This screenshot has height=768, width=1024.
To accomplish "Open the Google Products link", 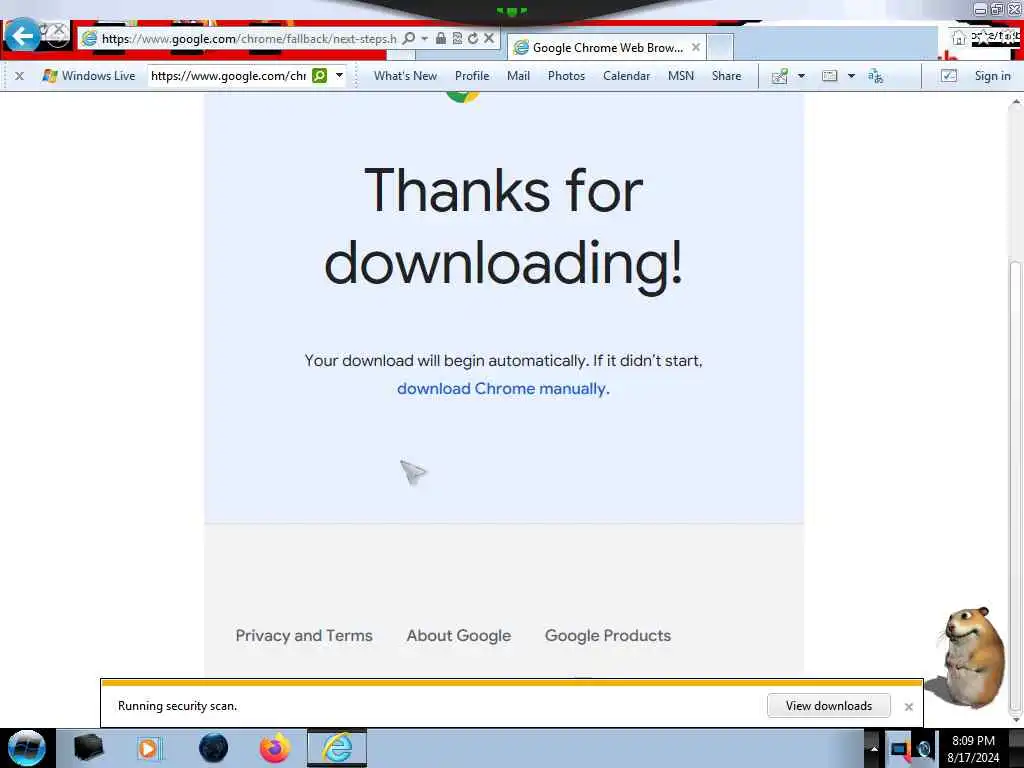I will pos(607,635).
